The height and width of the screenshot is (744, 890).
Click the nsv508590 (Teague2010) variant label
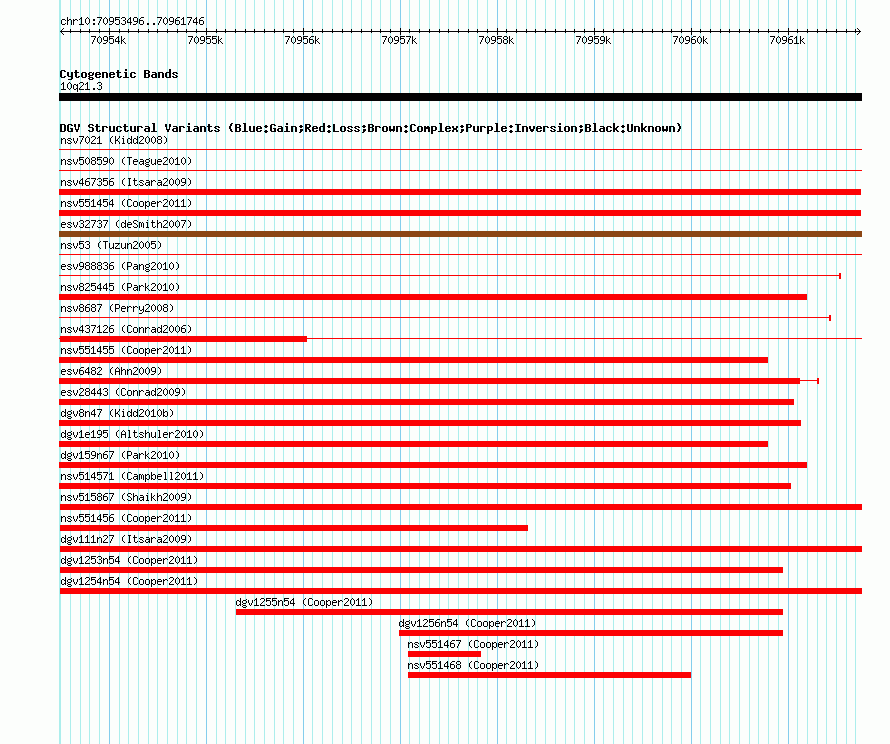[126, 161]
